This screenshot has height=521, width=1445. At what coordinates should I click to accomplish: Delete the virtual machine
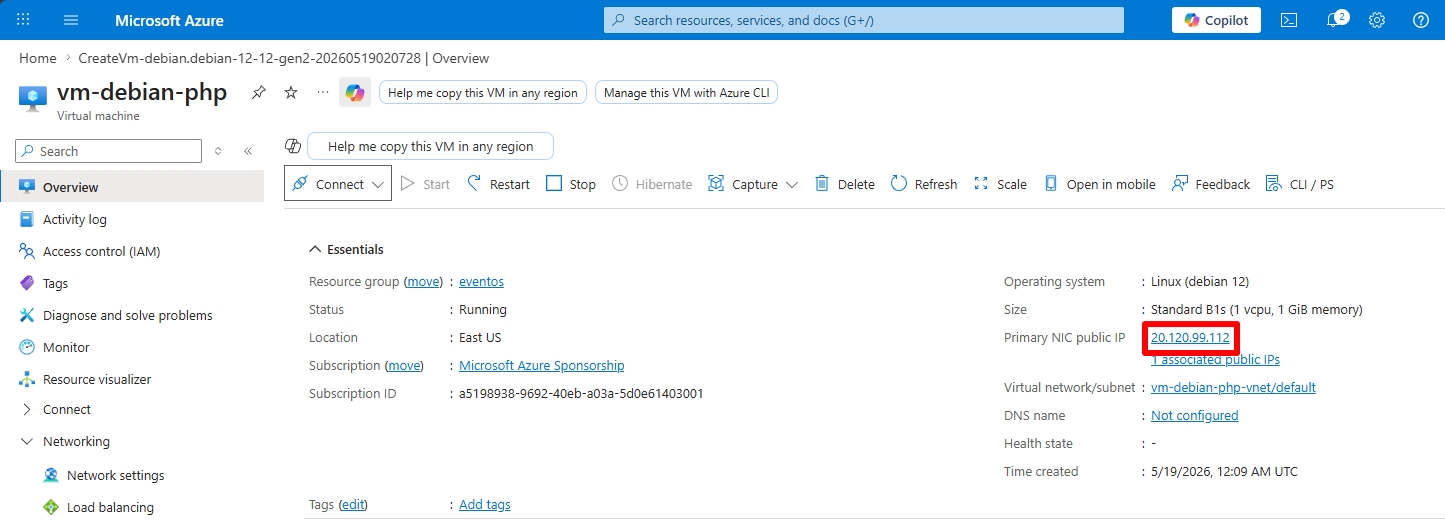(x=845, y=184)
